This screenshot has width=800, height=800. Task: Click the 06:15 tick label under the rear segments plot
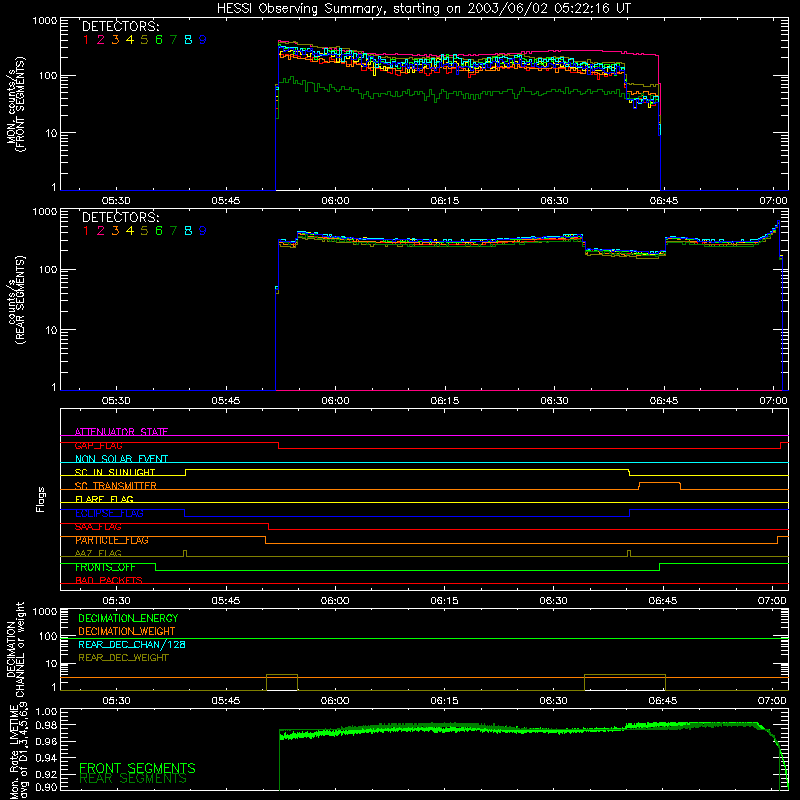pos(444,401)
